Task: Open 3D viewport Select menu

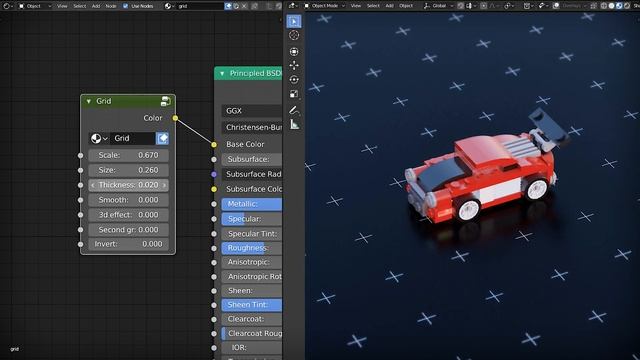Action: (x=373, y=6)
